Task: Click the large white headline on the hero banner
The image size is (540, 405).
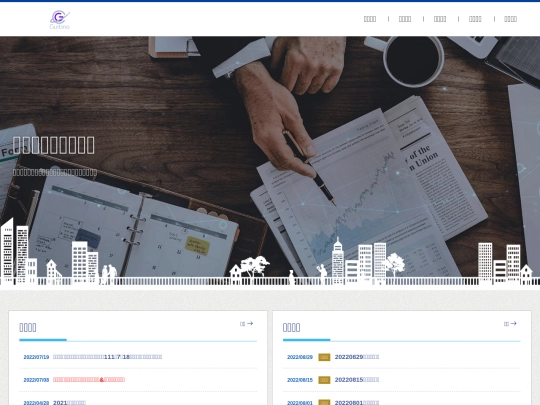Action: click(x=53, y=145)
